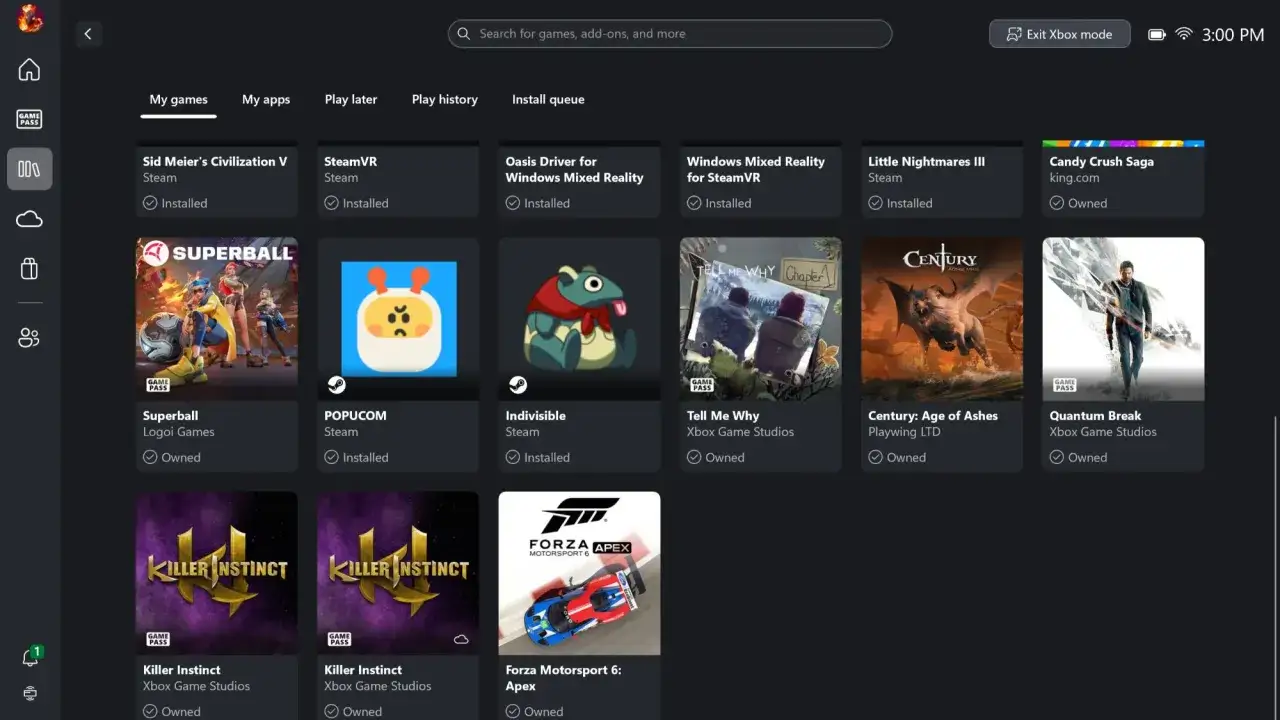Open the Quantum Break cover art
This screenshot has width=1280, height=720.
point(1123,319)
